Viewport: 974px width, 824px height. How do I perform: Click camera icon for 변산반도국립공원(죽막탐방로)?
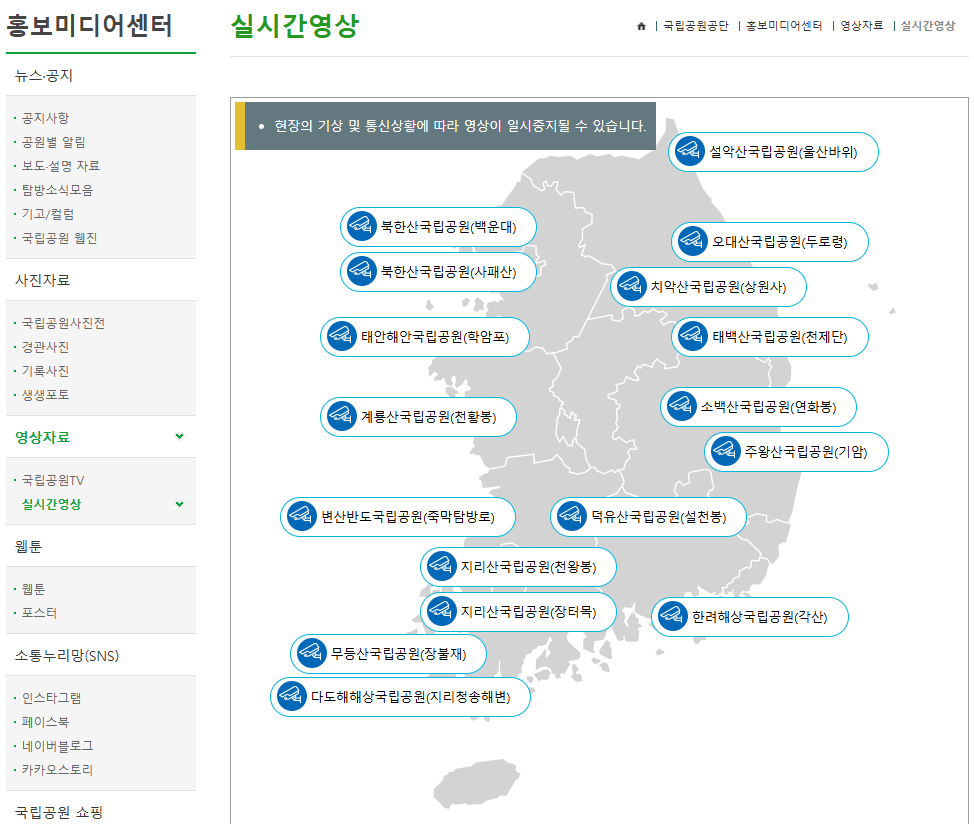(x=301, y=516)
